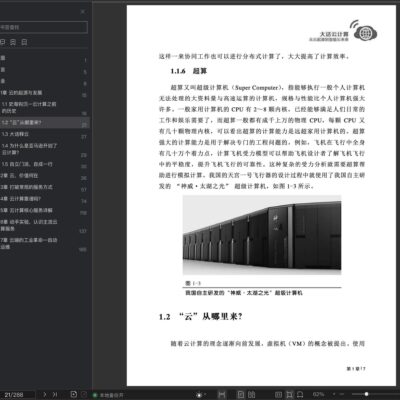Screen dimensions: 400x400
Task: Click the page heading containing 1.2
Action: pyautogui.click(x=200, y=316)
